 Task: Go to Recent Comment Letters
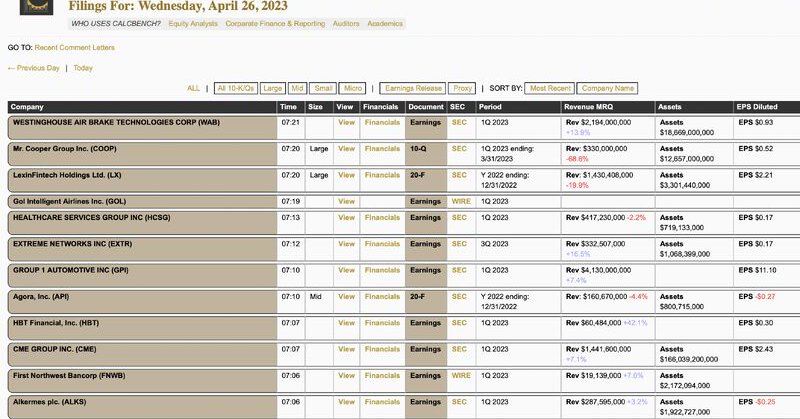(x=74, y=47)
